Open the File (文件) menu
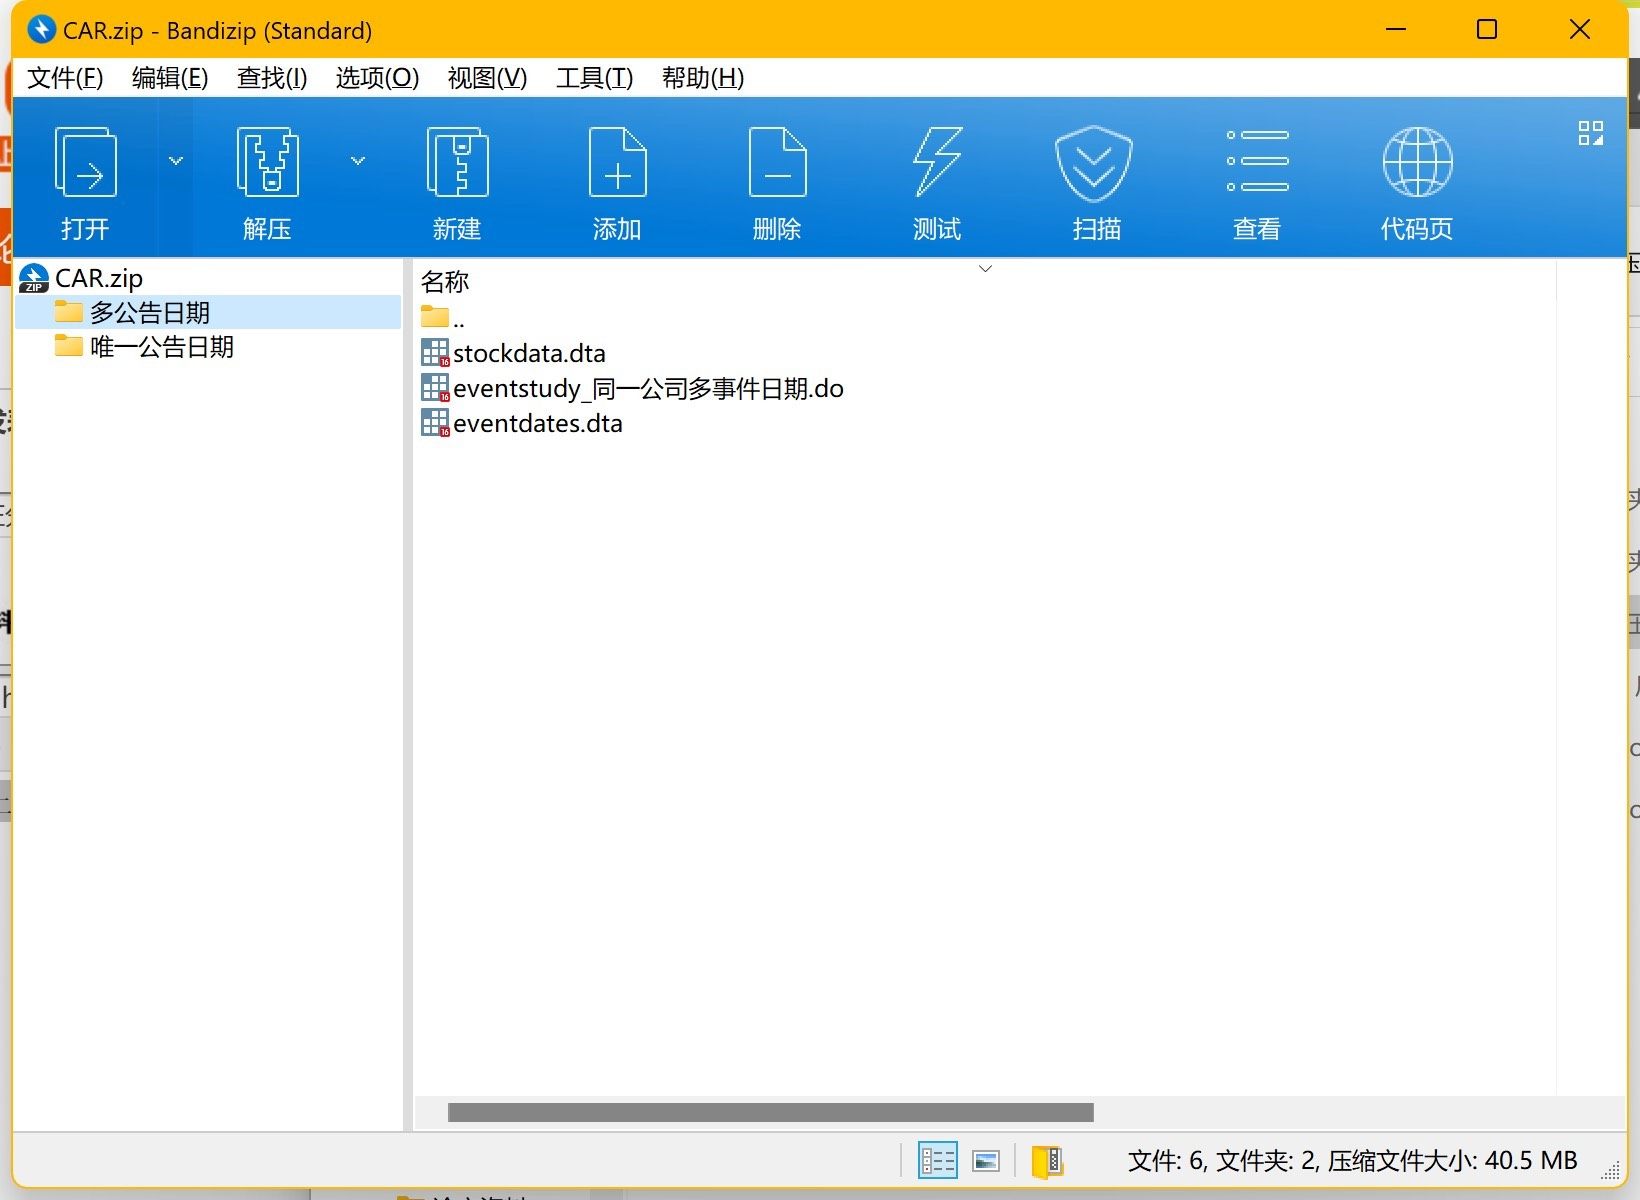1640x1200 pixels. pyautogui.click(x=65, y=78)
